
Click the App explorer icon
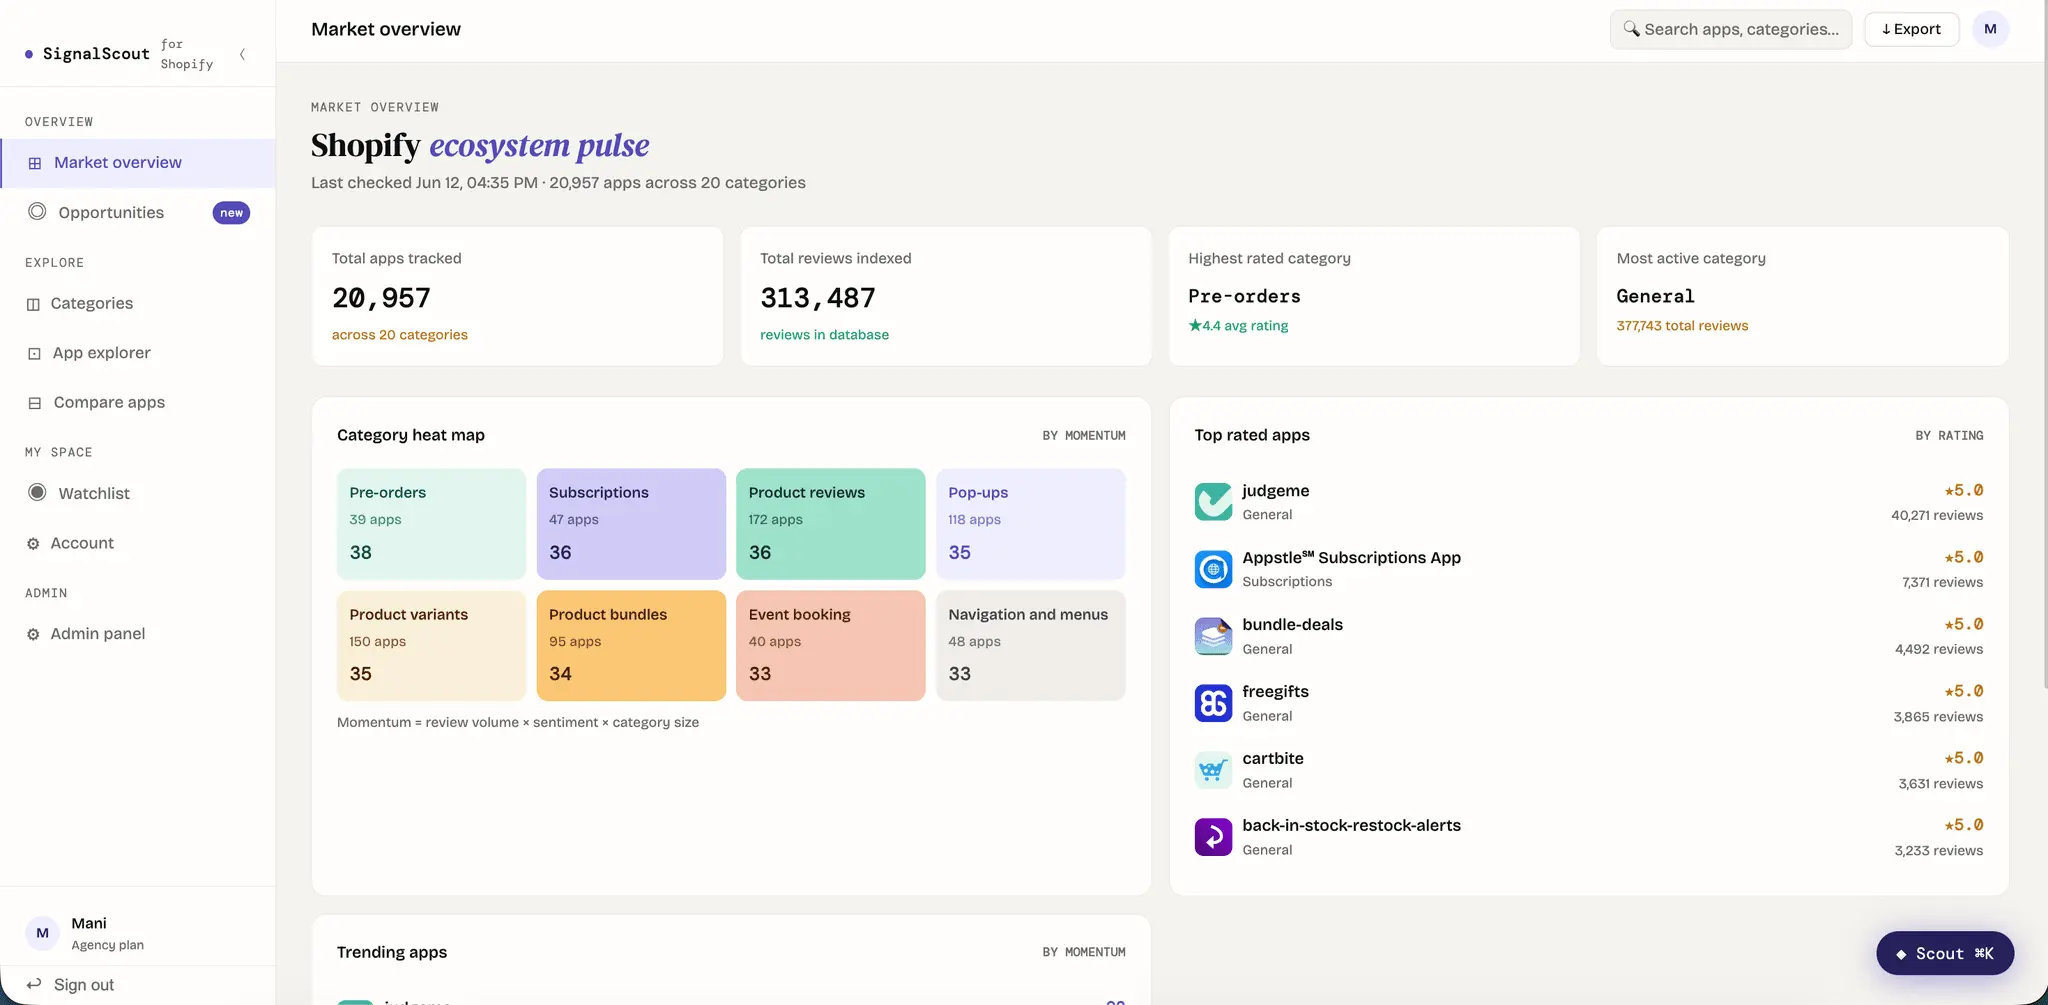34,353
